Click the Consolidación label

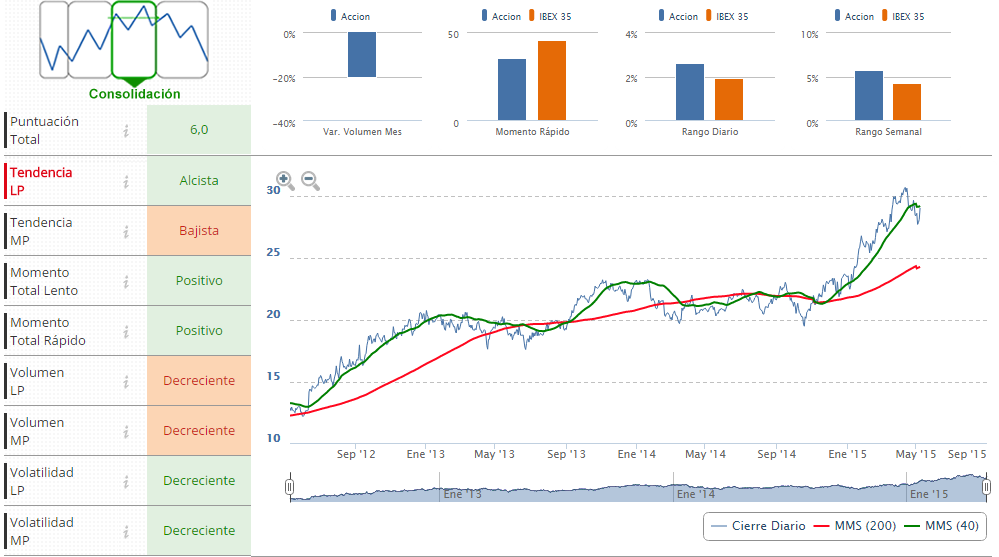tap(134, 94)
